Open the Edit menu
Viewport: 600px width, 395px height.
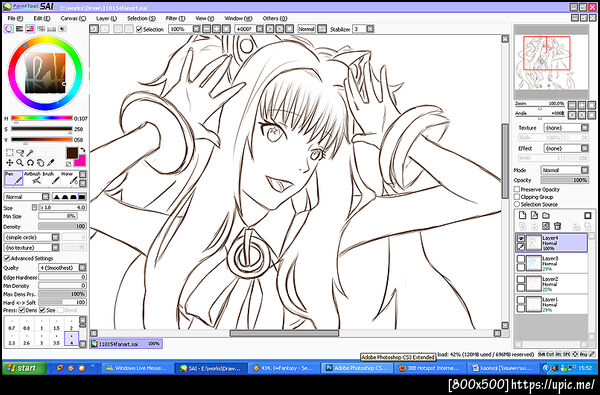42,18
